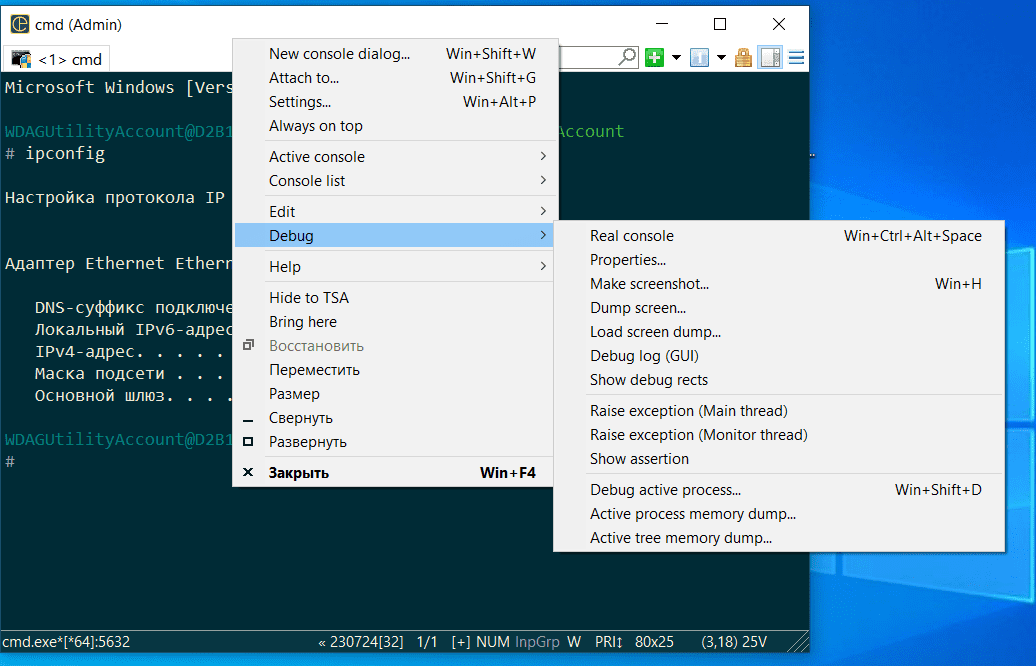Select Show assertion
Image resolution: width=1036 pixels, height=666 pixels.
tap(780, 459)
